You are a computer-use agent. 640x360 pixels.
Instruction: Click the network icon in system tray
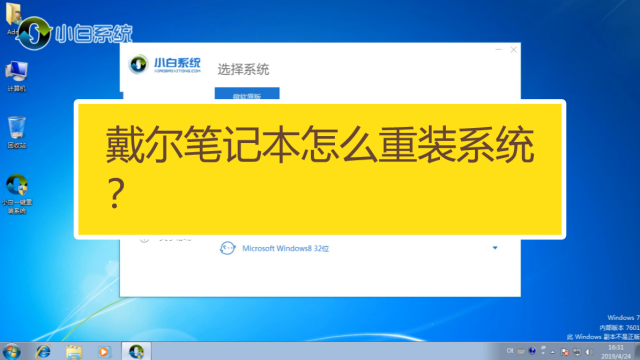577,352
